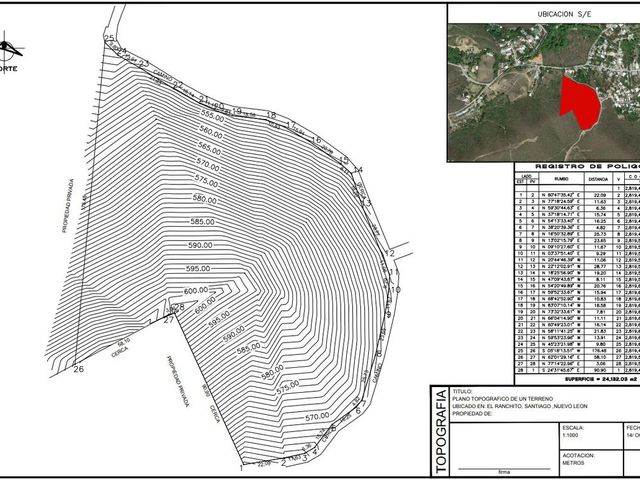
Task: Click vertex number 26 at fence corner
Action: click(x=78, y=369)
